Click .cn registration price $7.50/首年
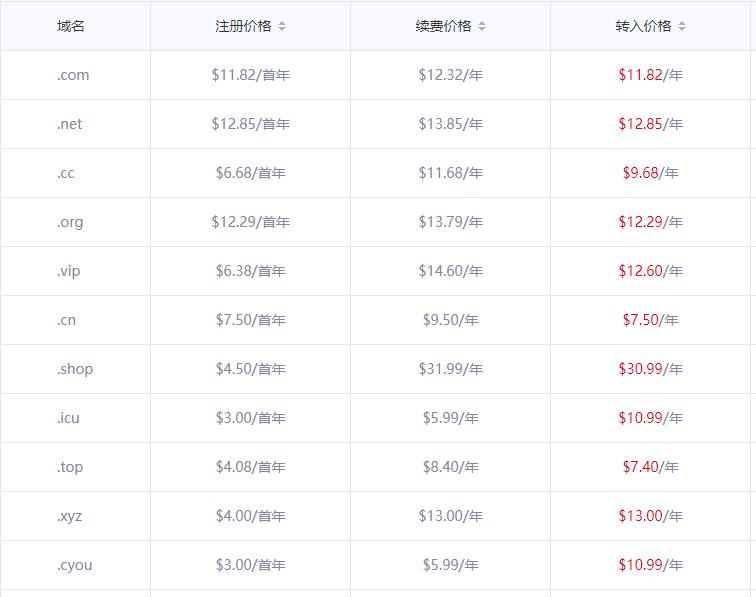756x597 pixels. tap(251, 320)
